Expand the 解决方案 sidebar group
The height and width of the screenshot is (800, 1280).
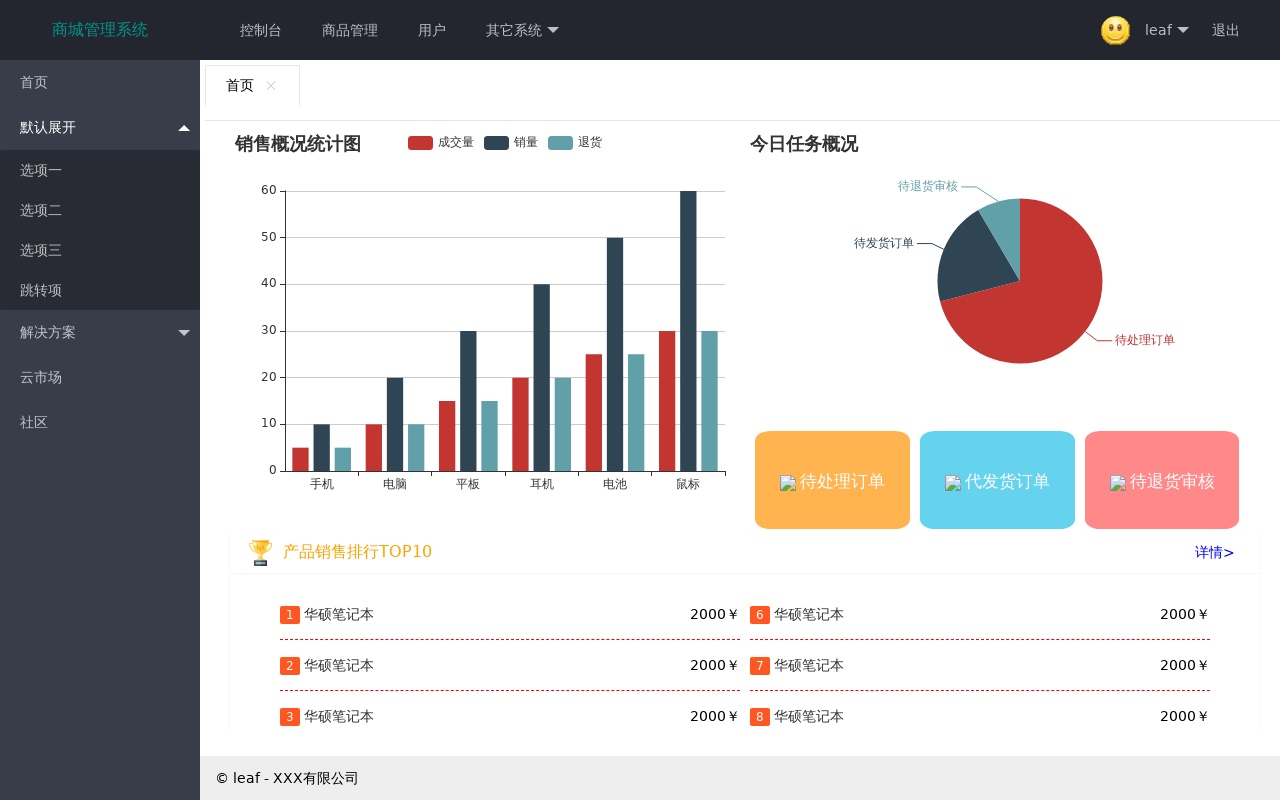pos(100,332)
